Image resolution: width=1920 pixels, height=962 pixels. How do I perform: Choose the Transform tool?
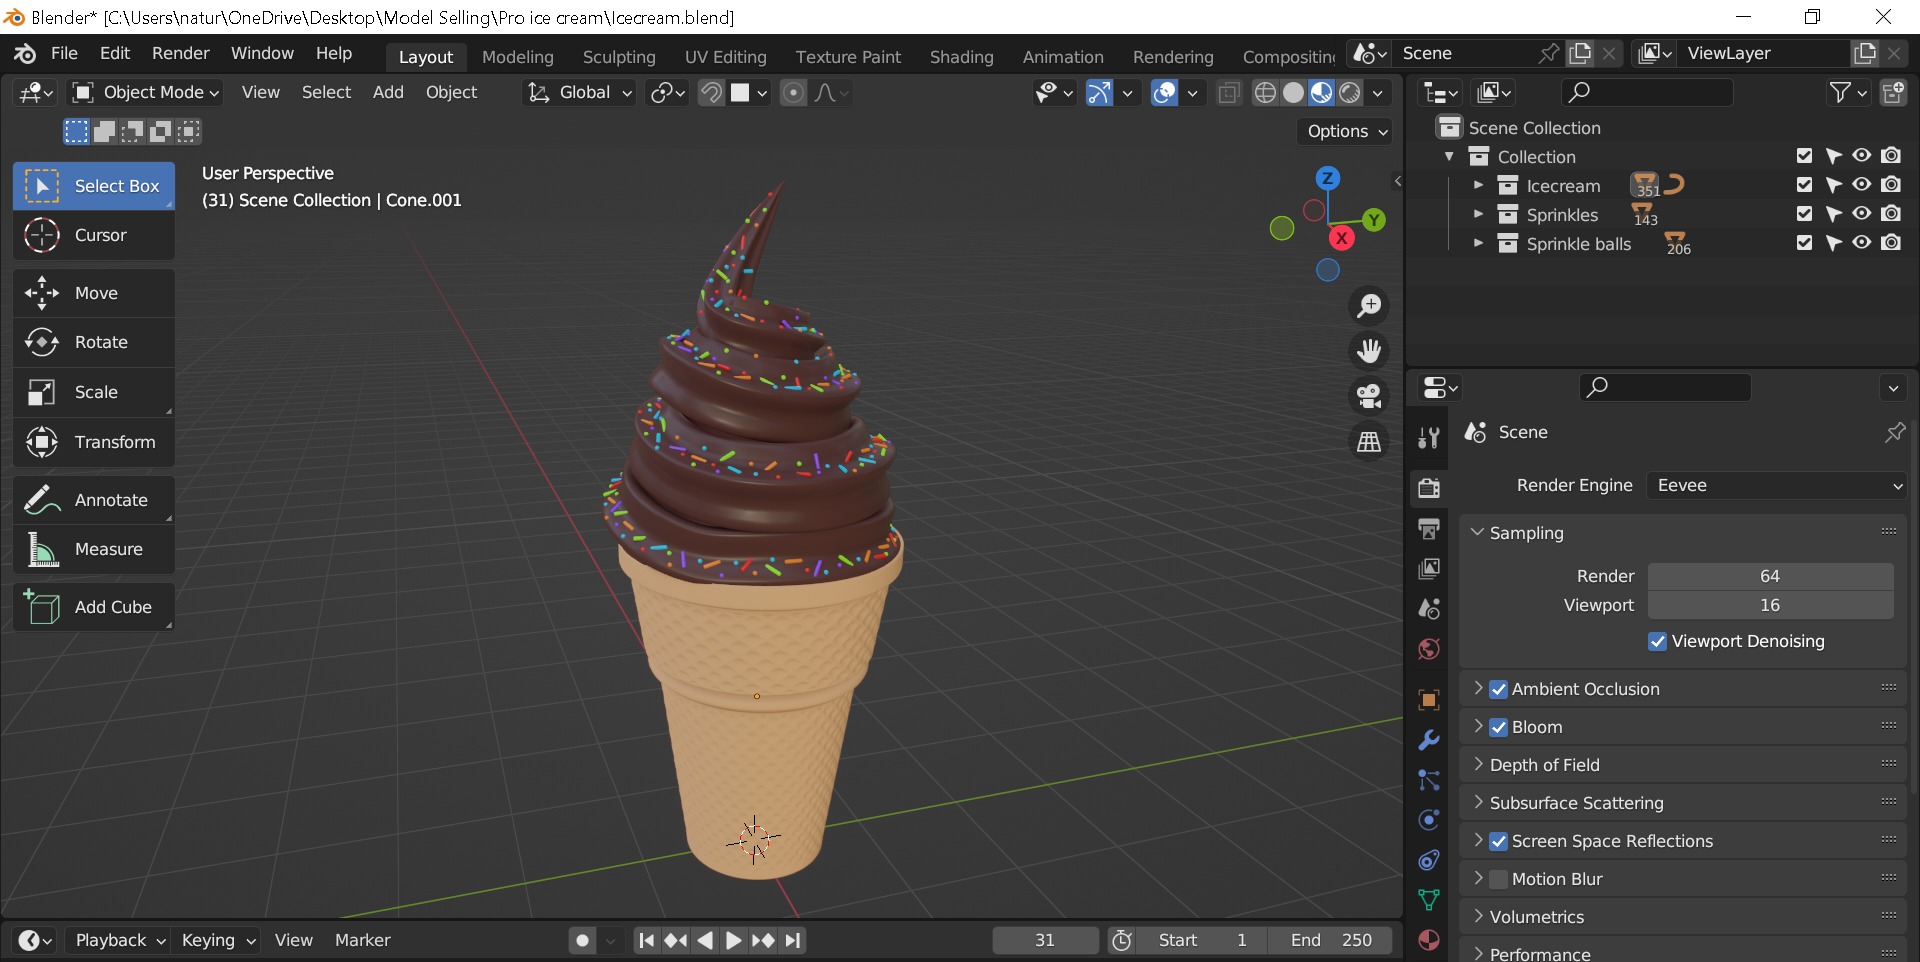tap(94, 442)
